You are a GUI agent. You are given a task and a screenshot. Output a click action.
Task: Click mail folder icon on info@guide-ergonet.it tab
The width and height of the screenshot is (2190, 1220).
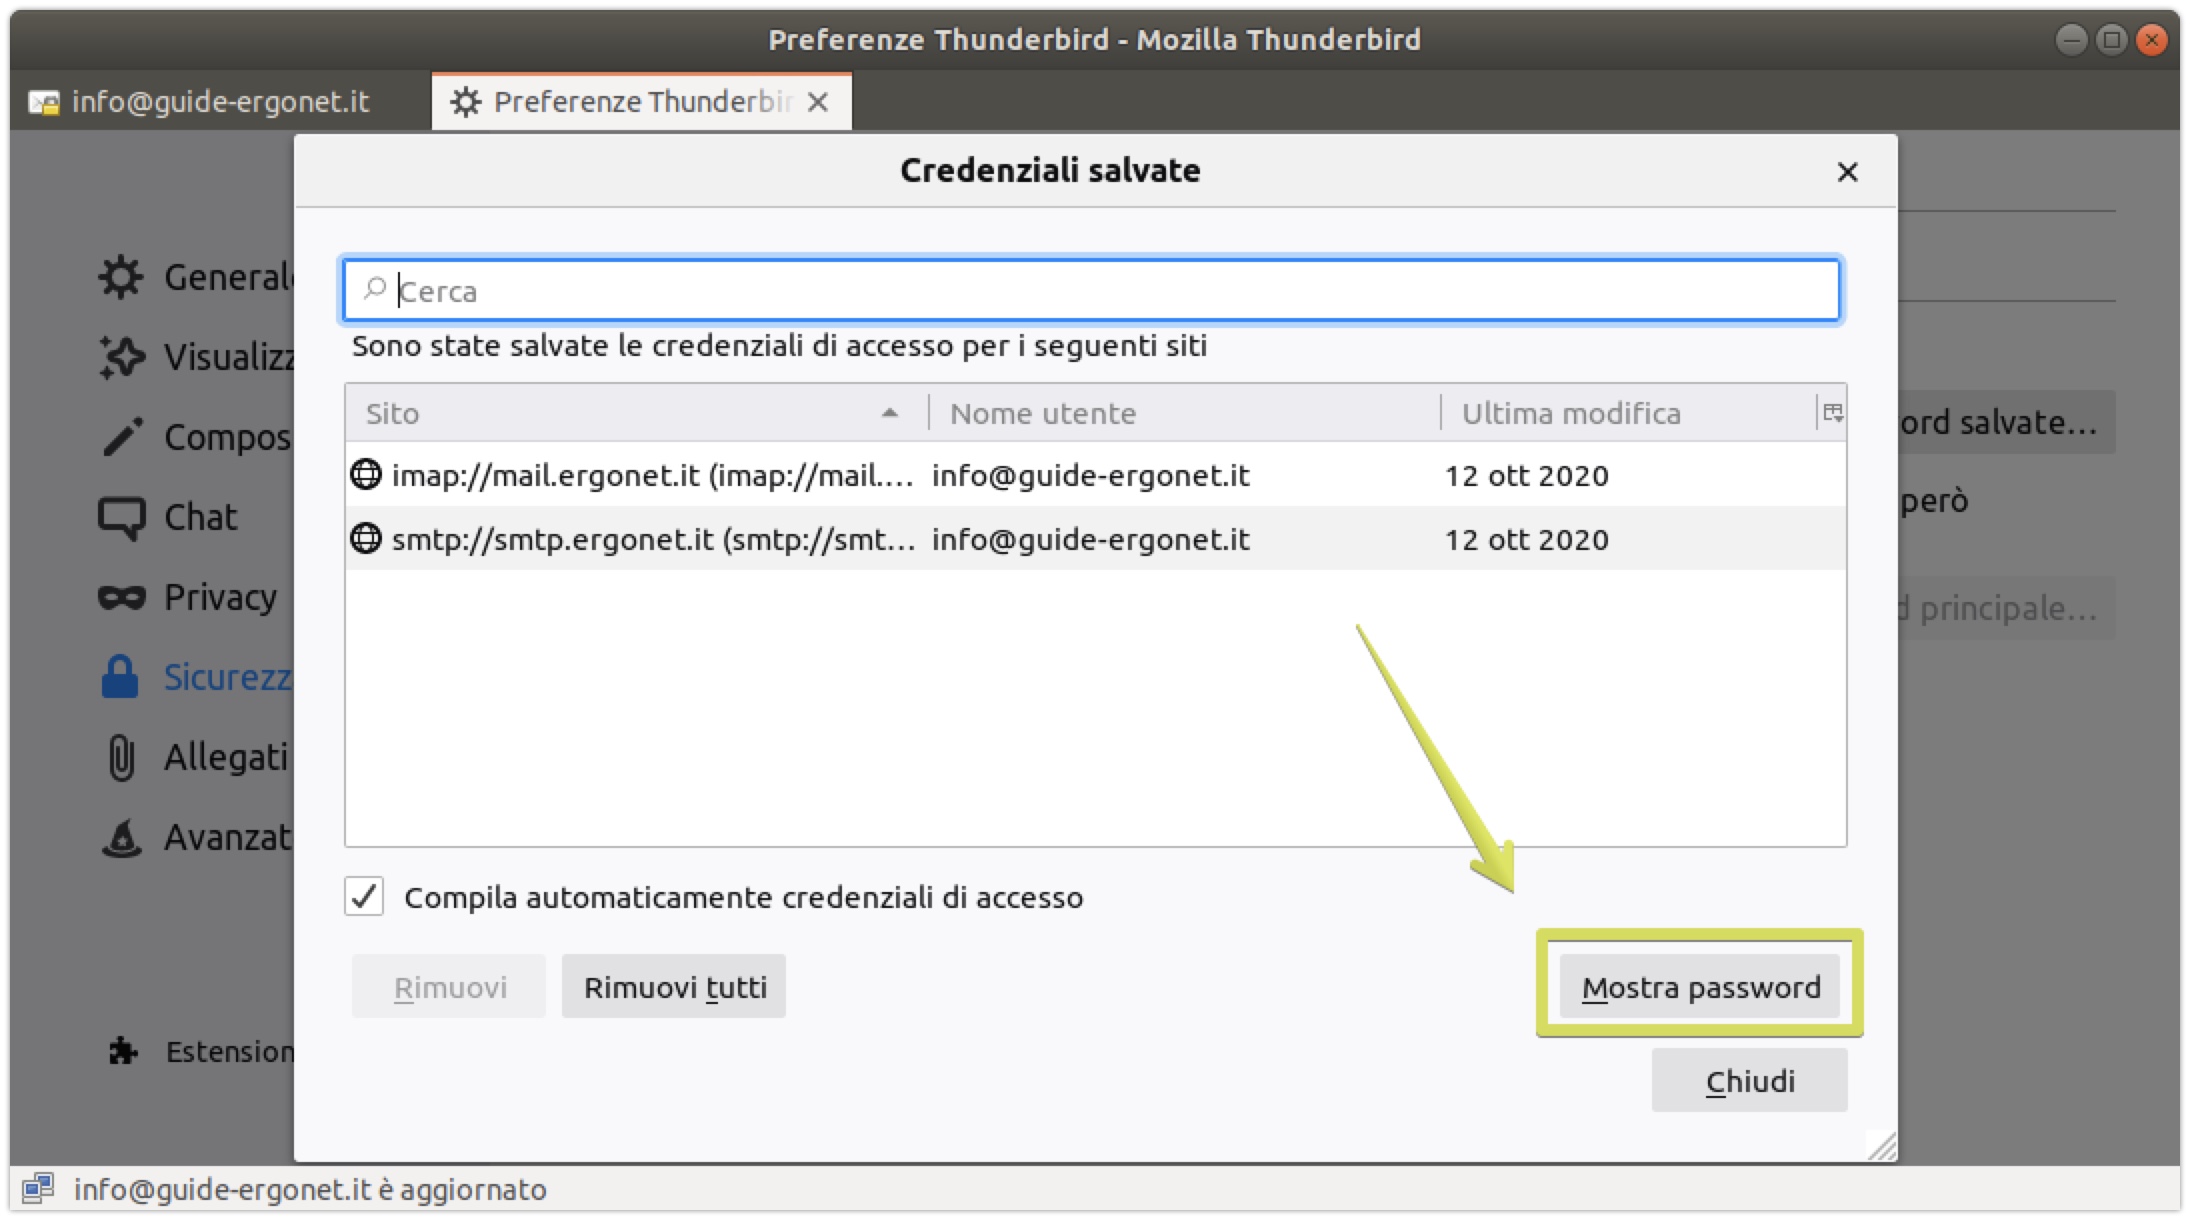coord(44,102)
